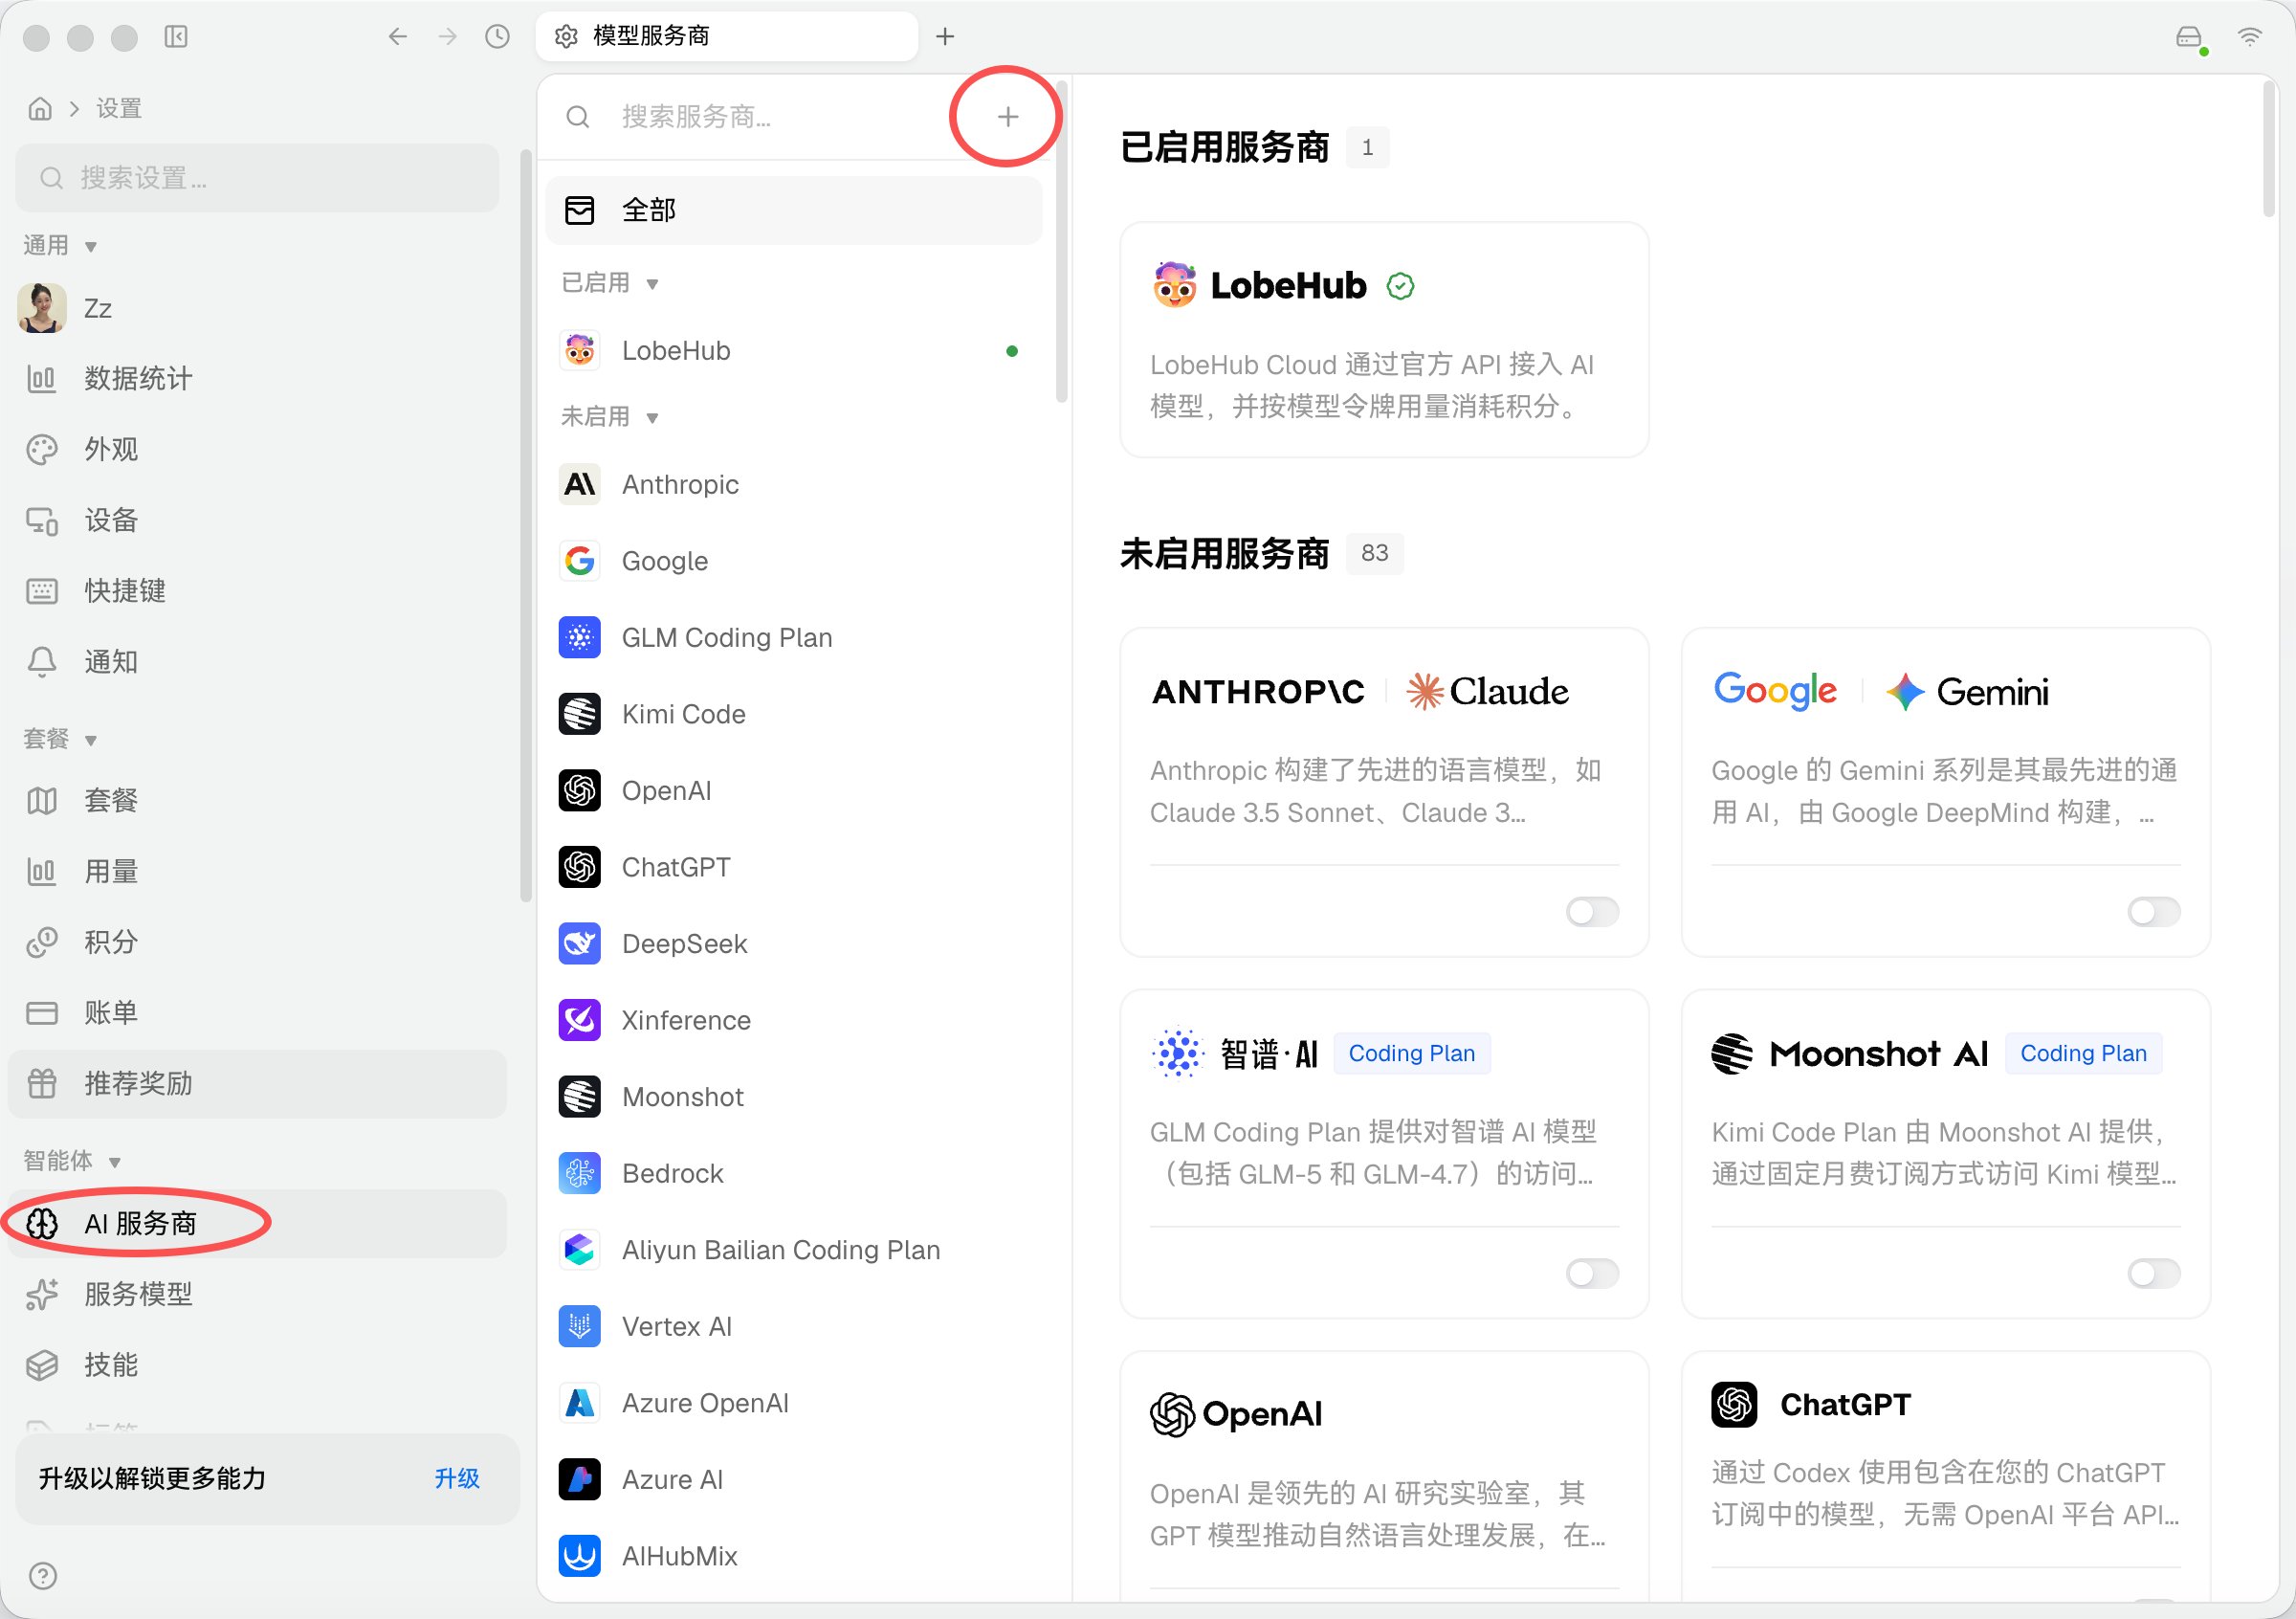Select Xinference provider
This screenshot has height=1619, width=2296.
793,1020
